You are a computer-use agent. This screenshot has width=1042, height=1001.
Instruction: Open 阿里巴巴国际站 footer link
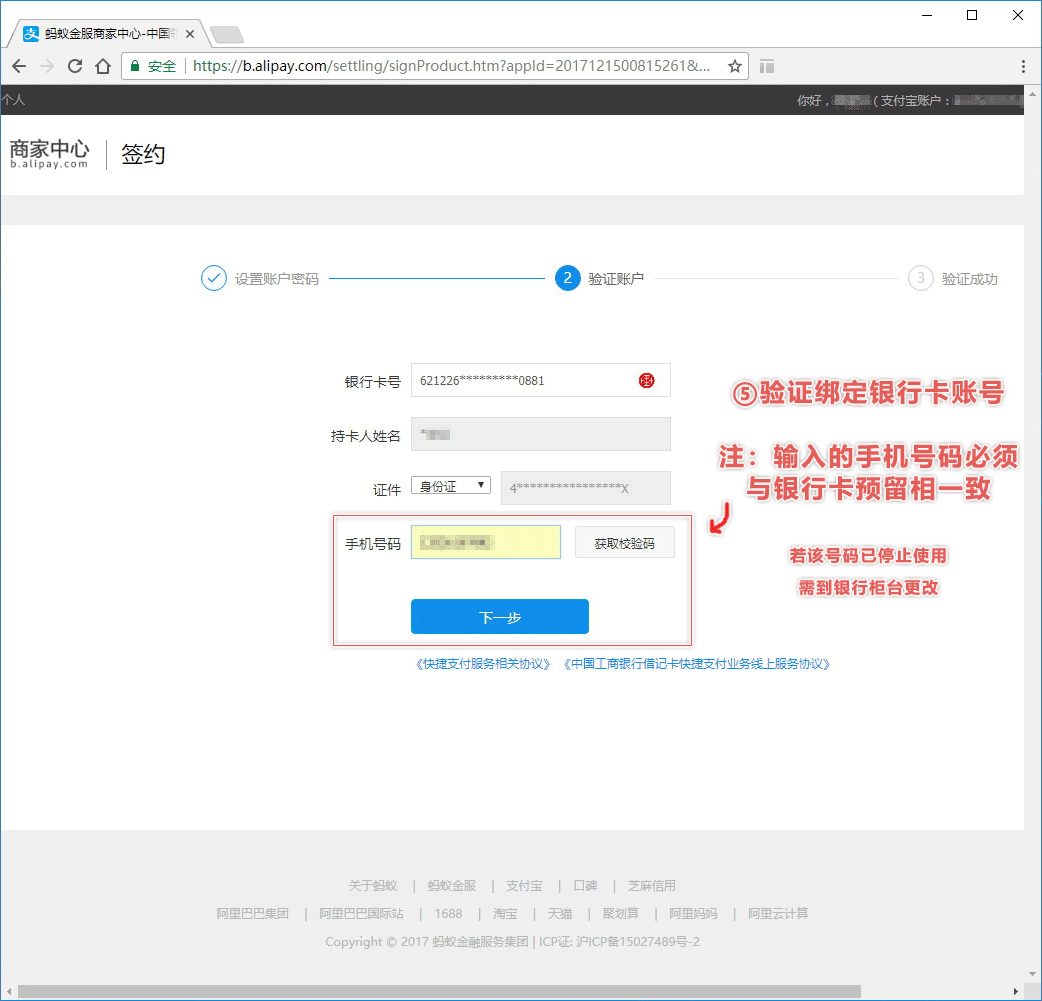[x=362, y=913]
